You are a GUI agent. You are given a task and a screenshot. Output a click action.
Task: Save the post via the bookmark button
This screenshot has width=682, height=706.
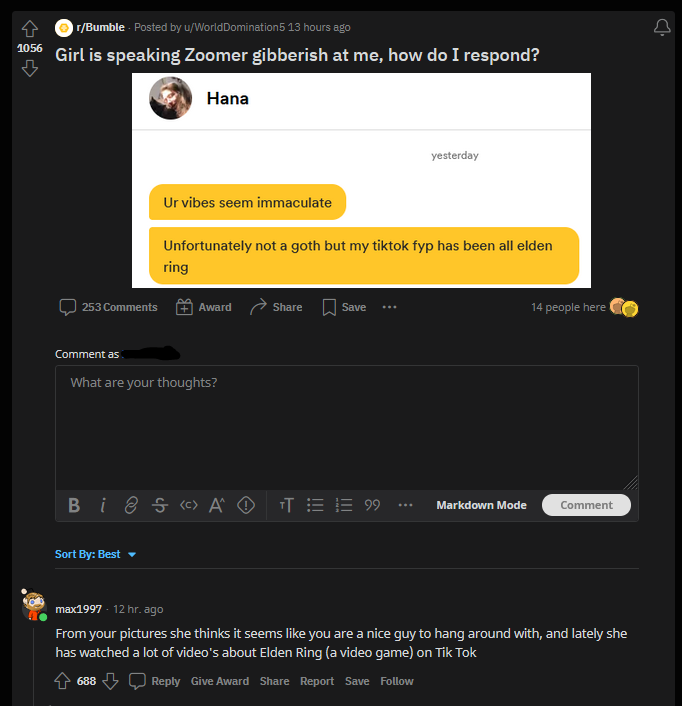(x=343, y=307)
